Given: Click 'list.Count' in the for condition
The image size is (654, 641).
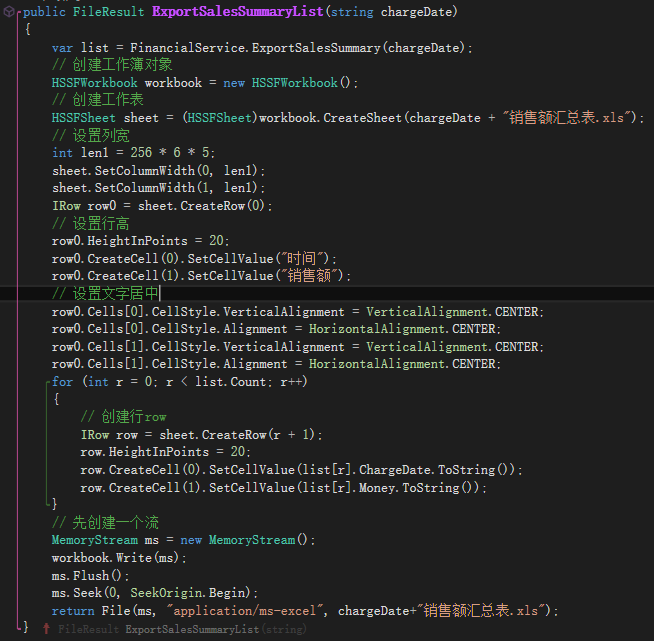Looking at the screenshot, I should tap(231, 382).
